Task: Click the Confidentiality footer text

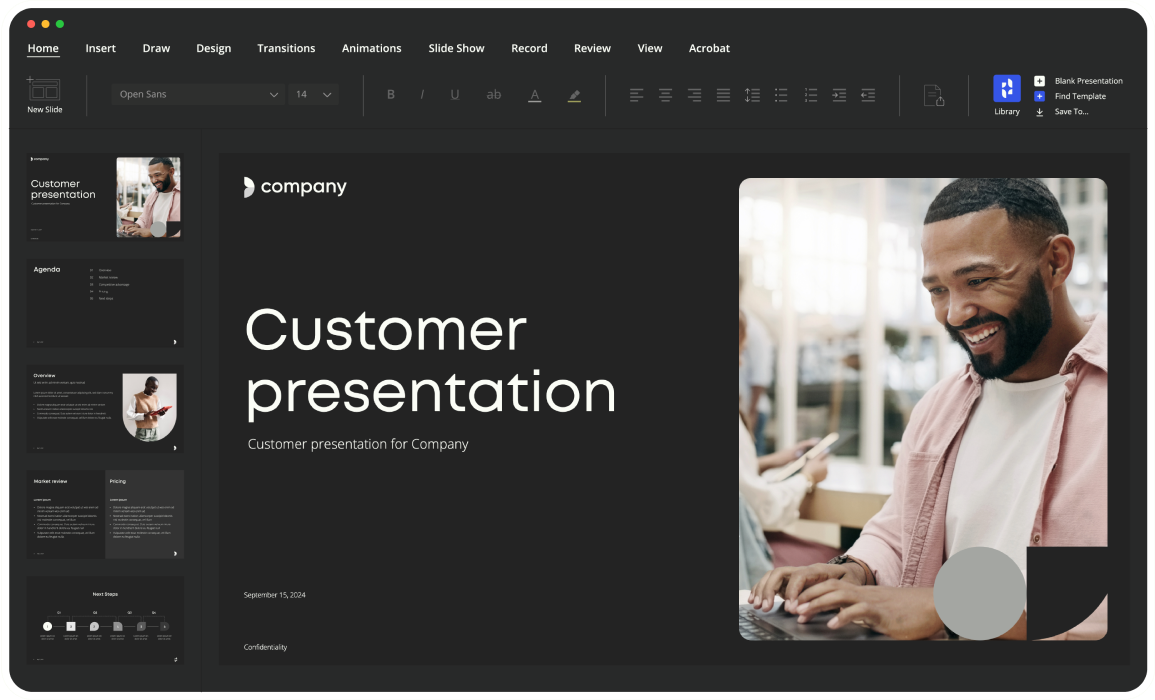Action: pos(265,647)
